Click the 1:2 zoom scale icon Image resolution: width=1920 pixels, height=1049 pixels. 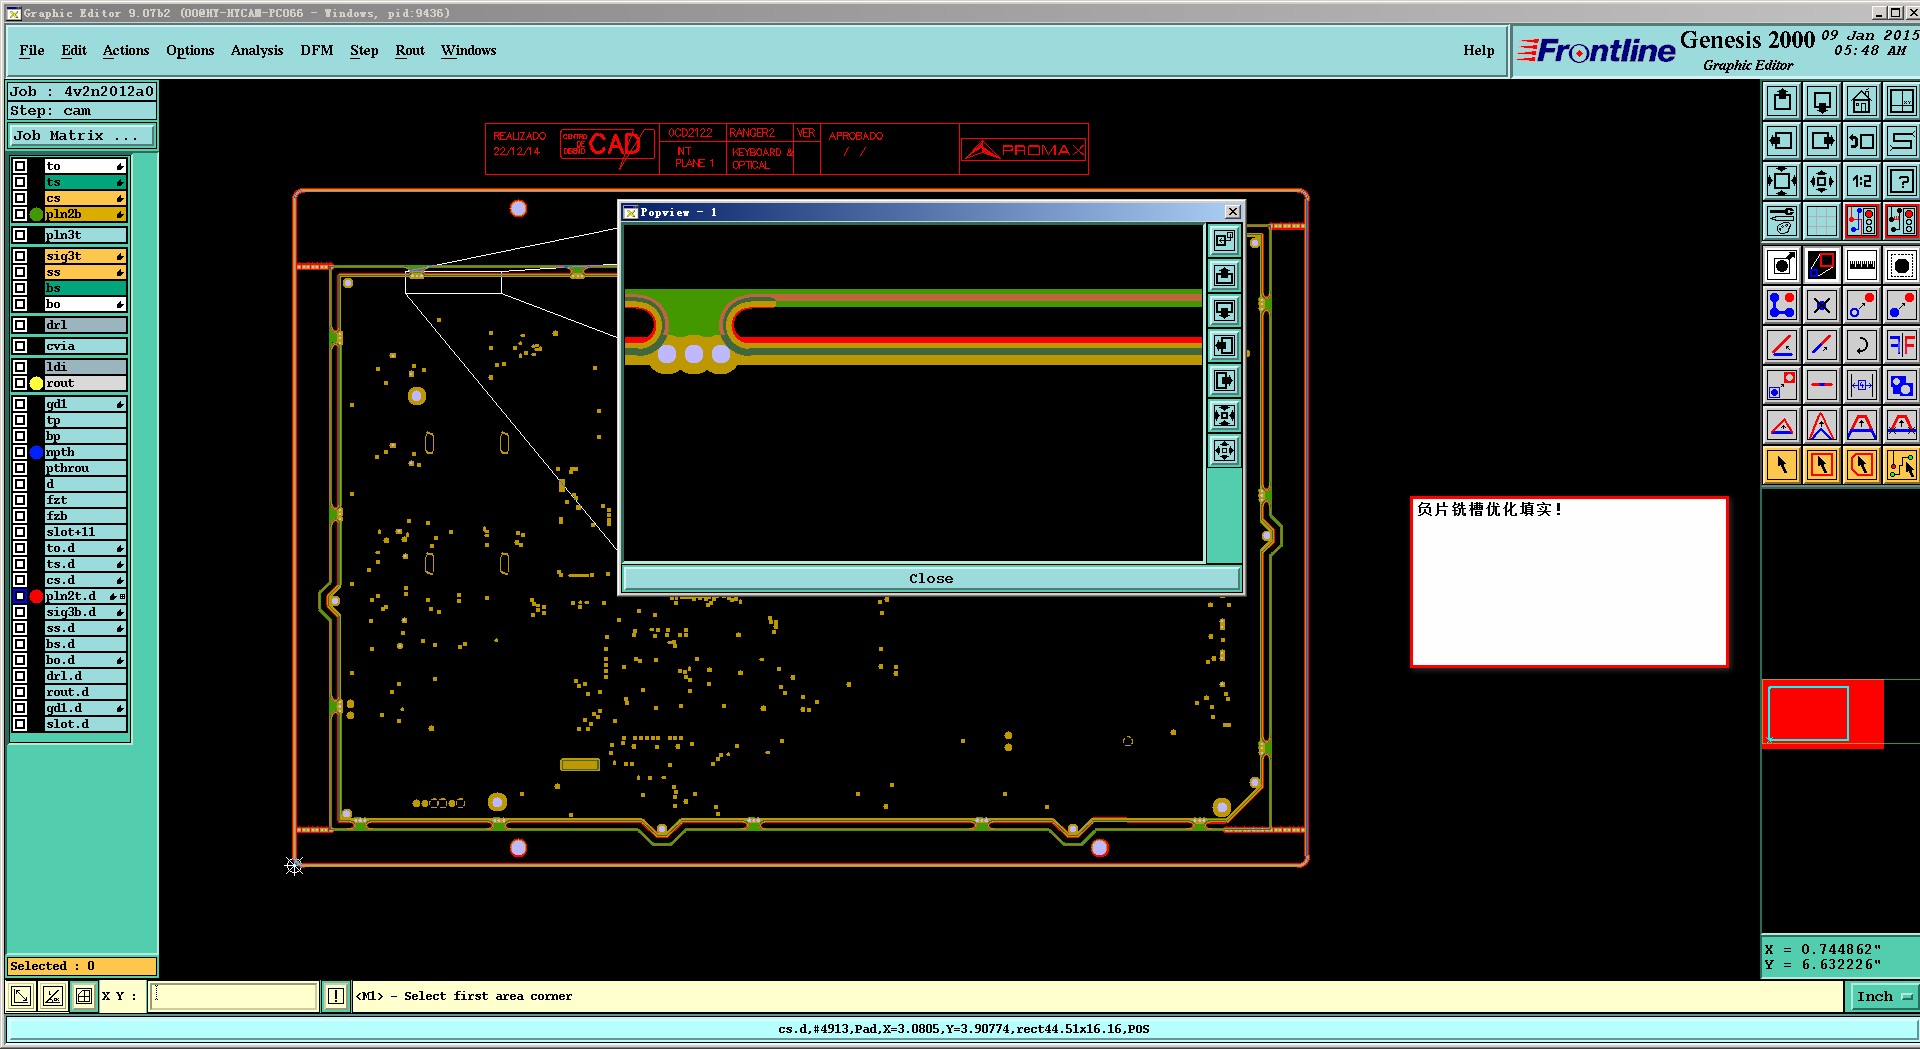pyautogui.click(x=1862, y=181)
